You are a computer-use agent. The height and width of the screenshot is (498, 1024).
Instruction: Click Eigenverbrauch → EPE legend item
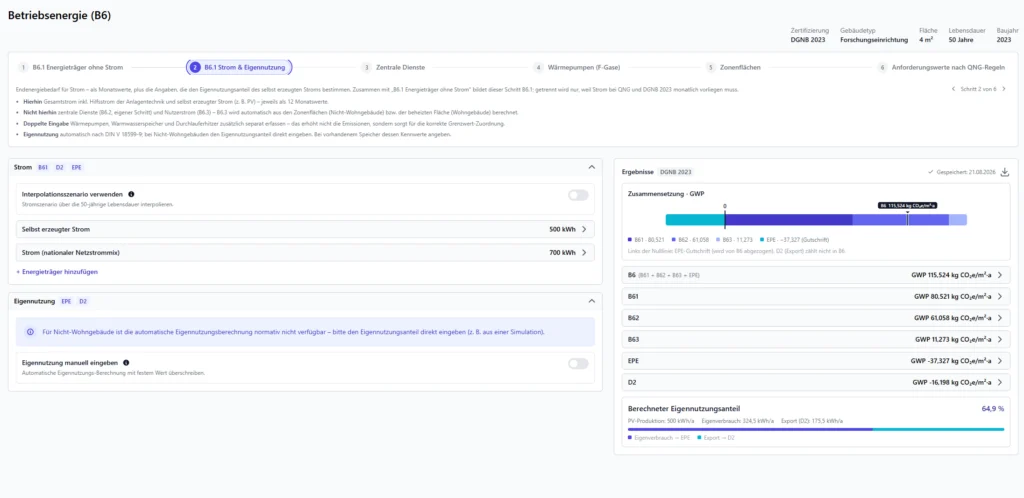(658, 437)
